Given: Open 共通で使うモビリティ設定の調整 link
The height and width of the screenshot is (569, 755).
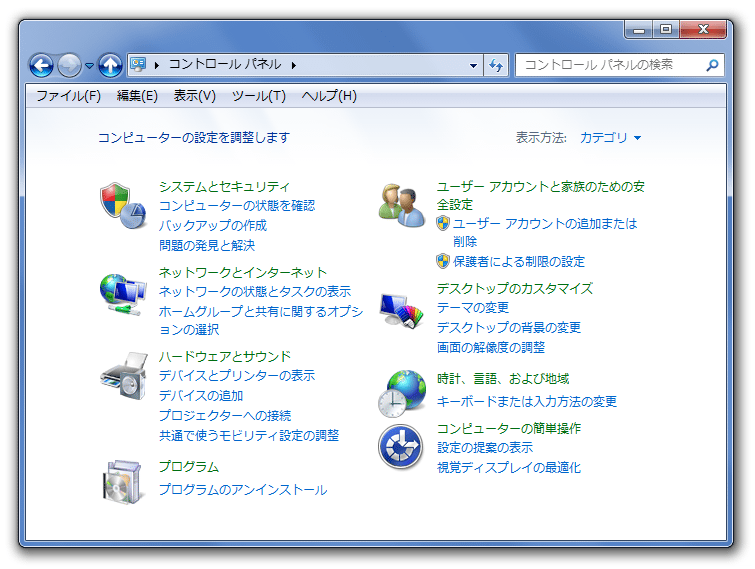Looking at the screenshot, I should click(x=249, y=436).
